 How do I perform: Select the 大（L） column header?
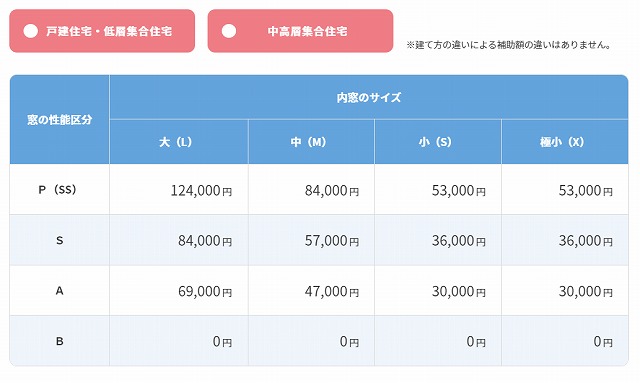(x=179, y=142)
